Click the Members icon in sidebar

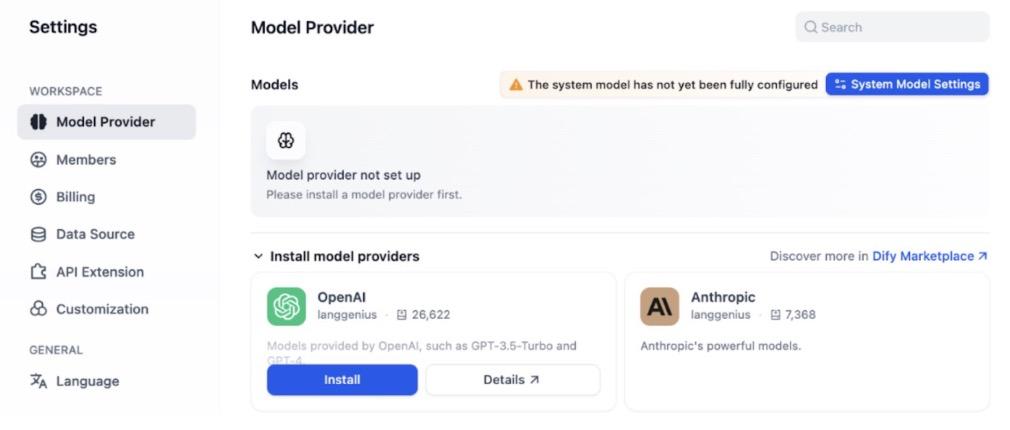point(39,160)
